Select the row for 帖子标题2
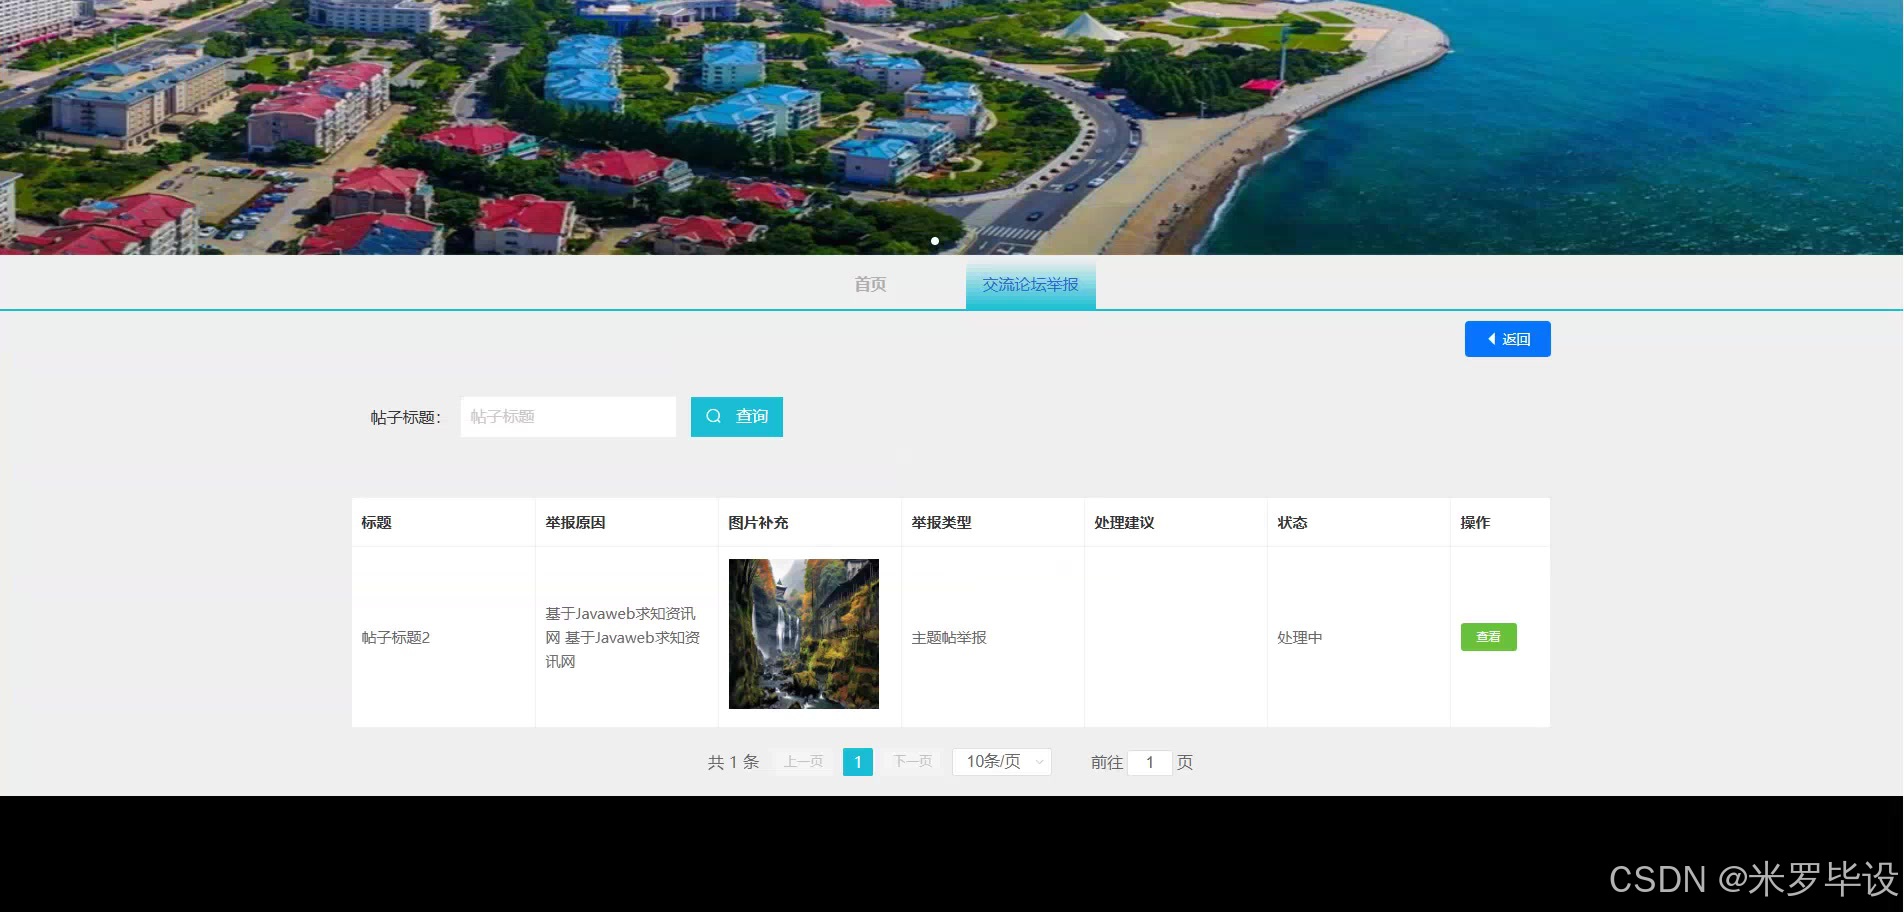Viewport: 1904px width, 912px height. 394,637
